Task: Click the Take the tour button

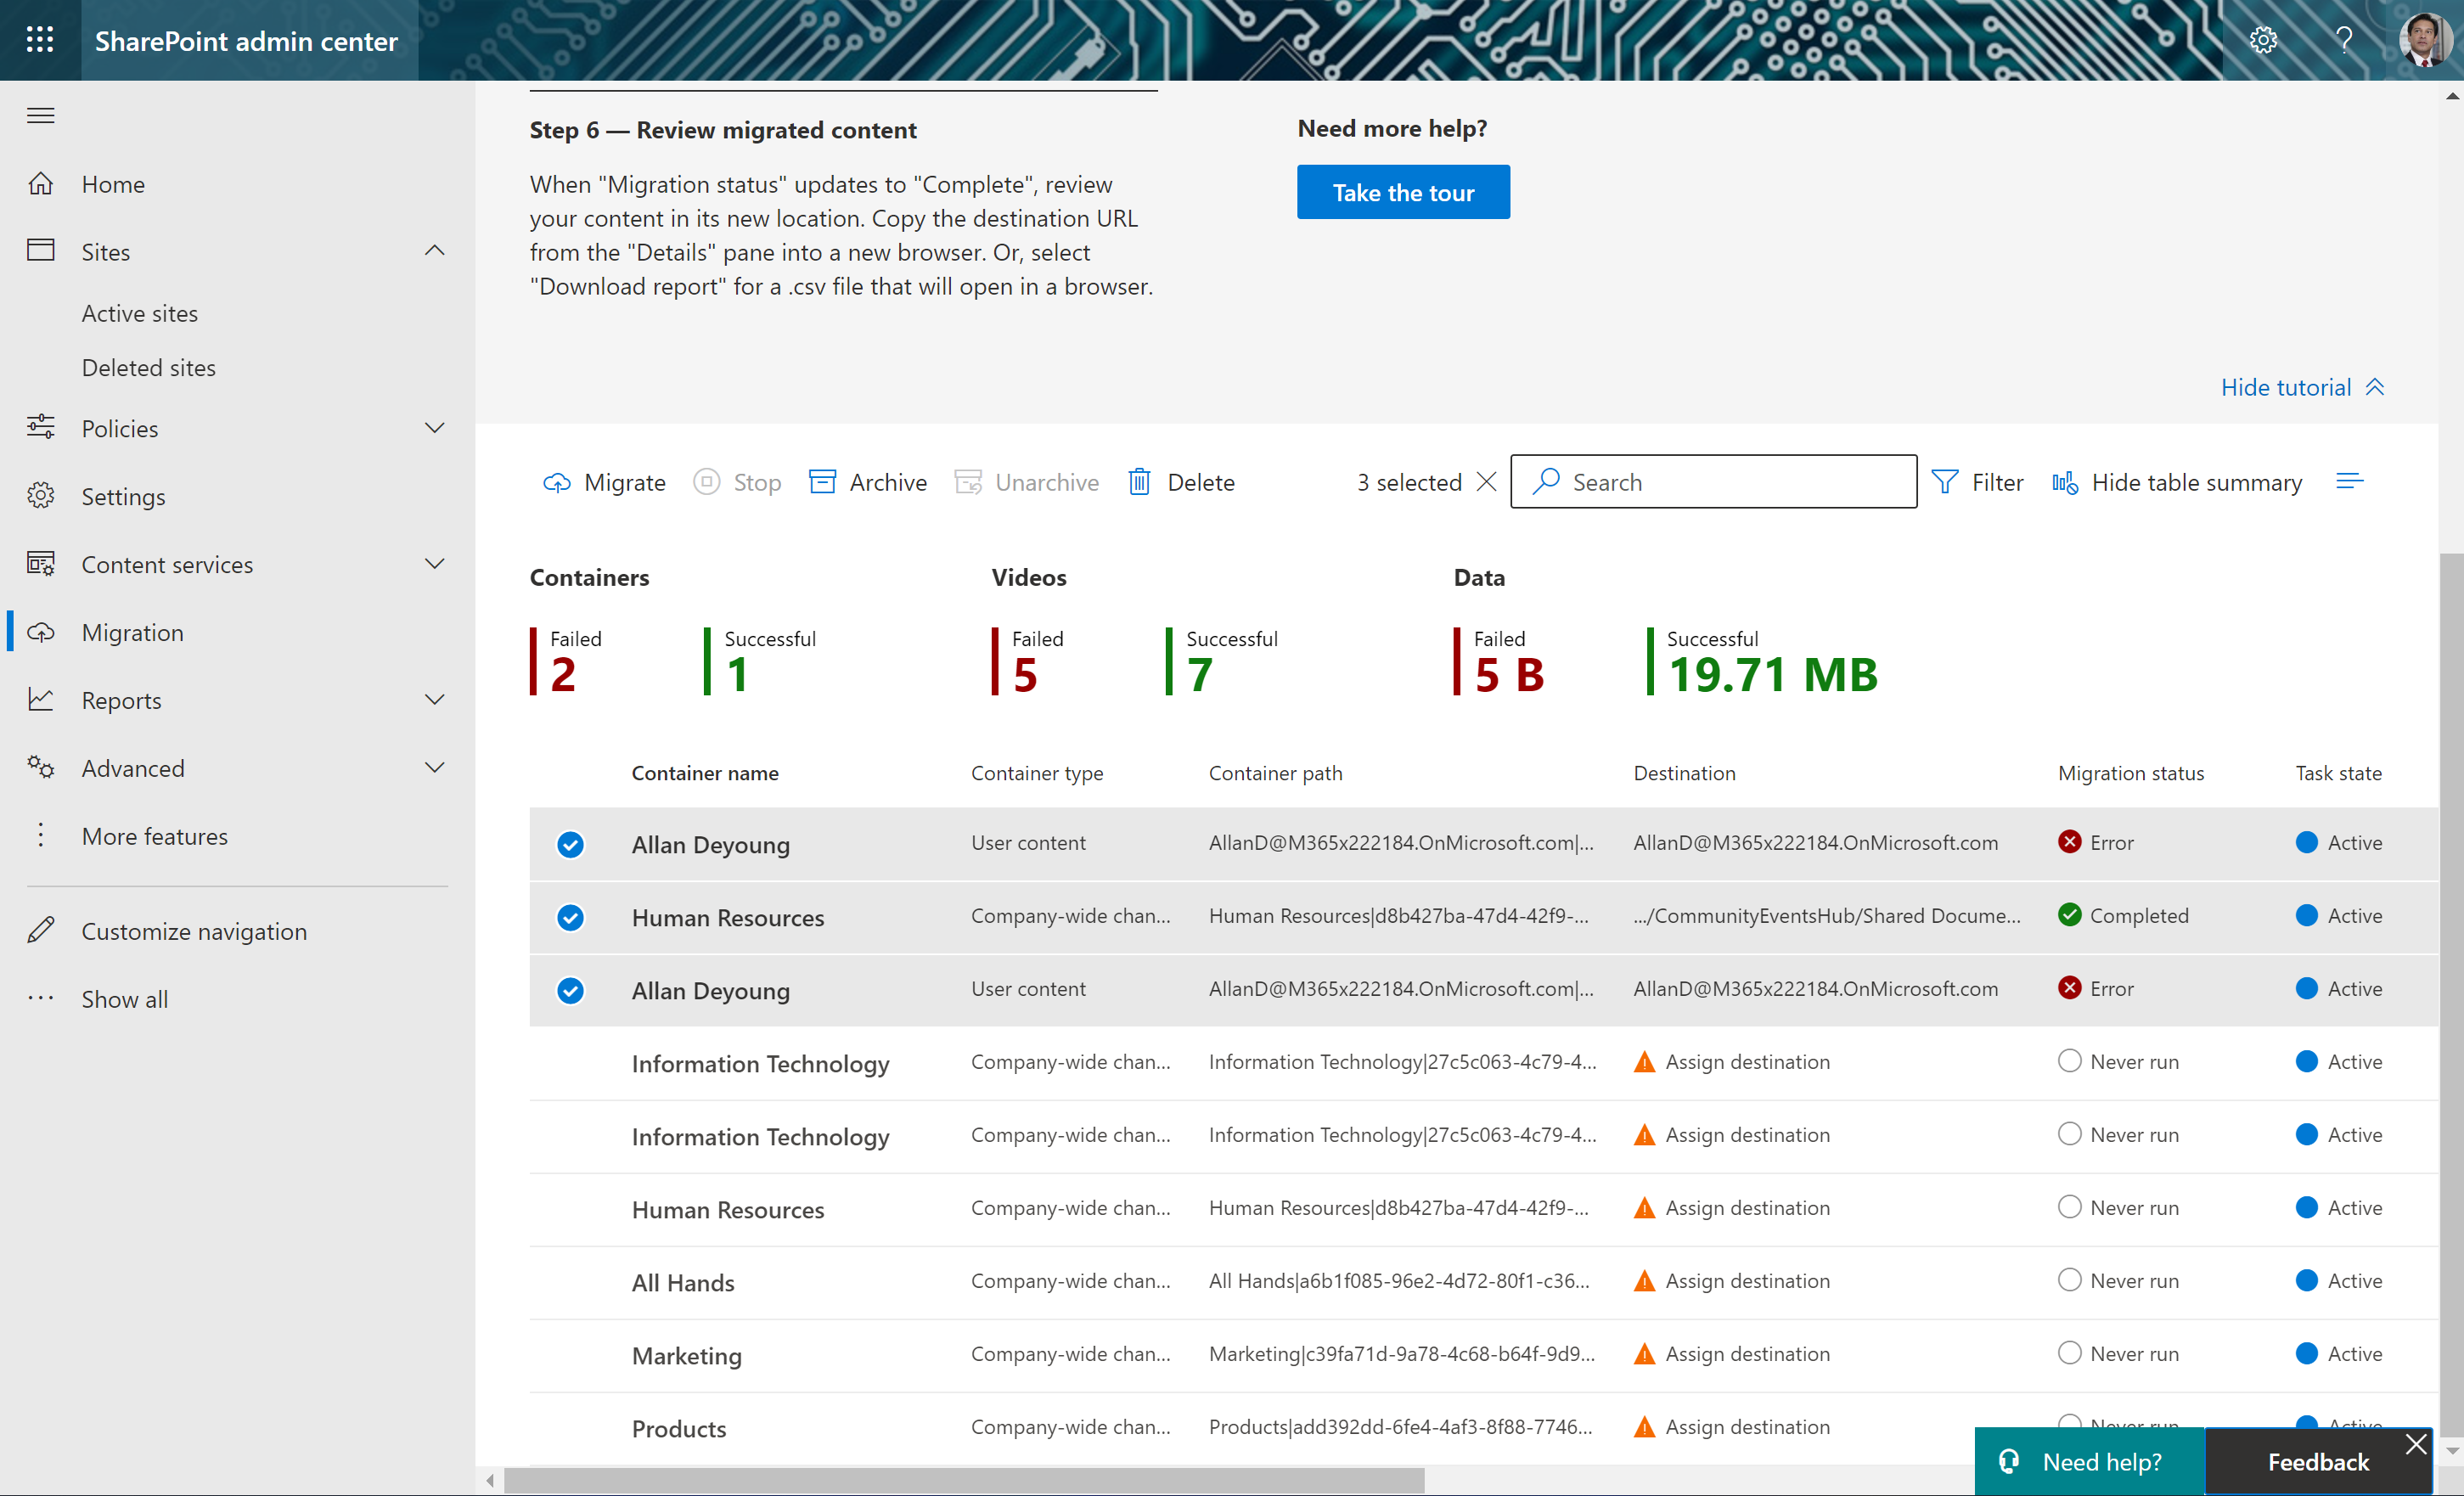Action: [1402, 192]
